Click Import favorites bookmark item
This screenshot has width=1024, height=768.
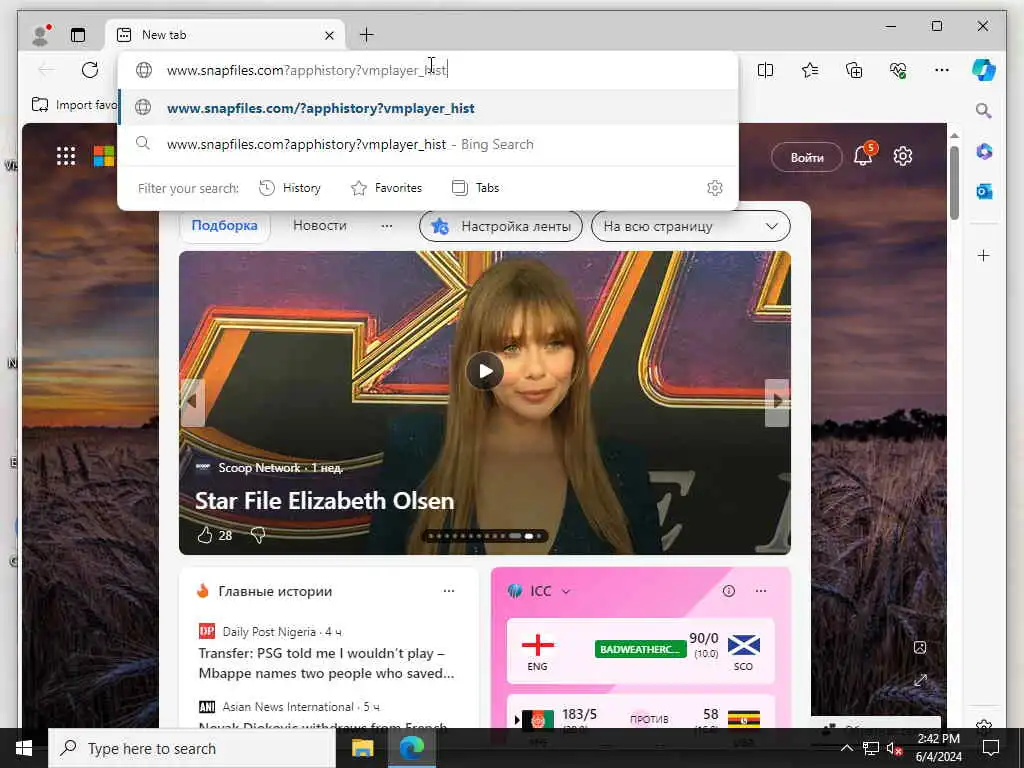click(x=74, y=104)
